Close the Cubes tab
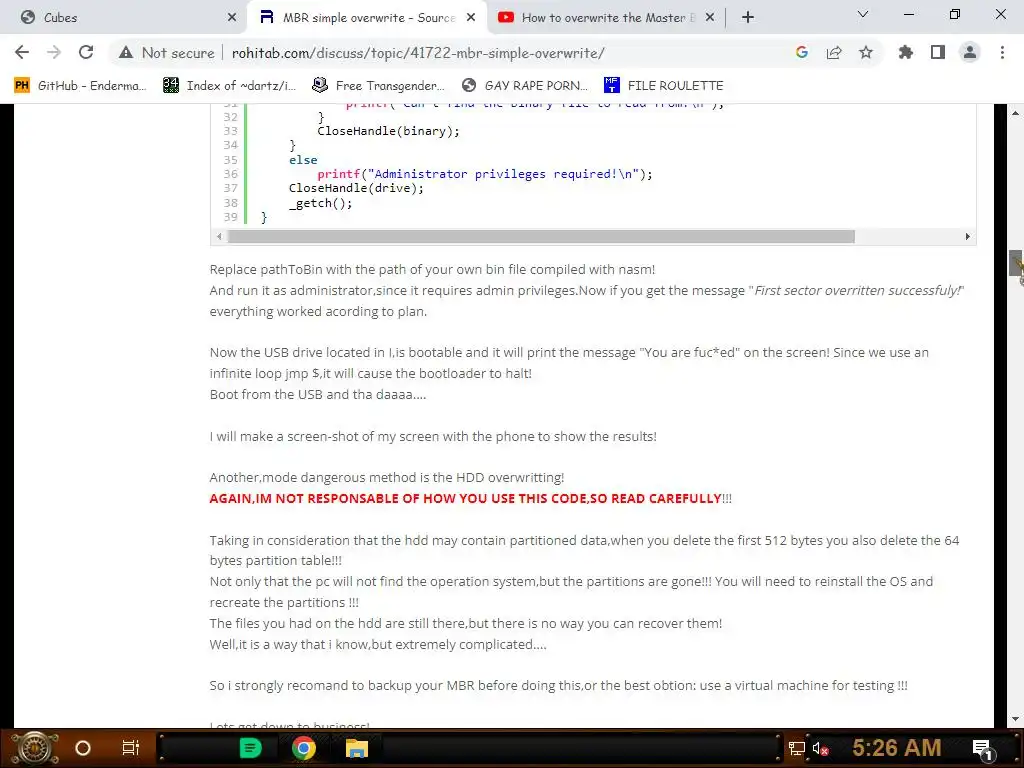 click(x=232, y=18)
